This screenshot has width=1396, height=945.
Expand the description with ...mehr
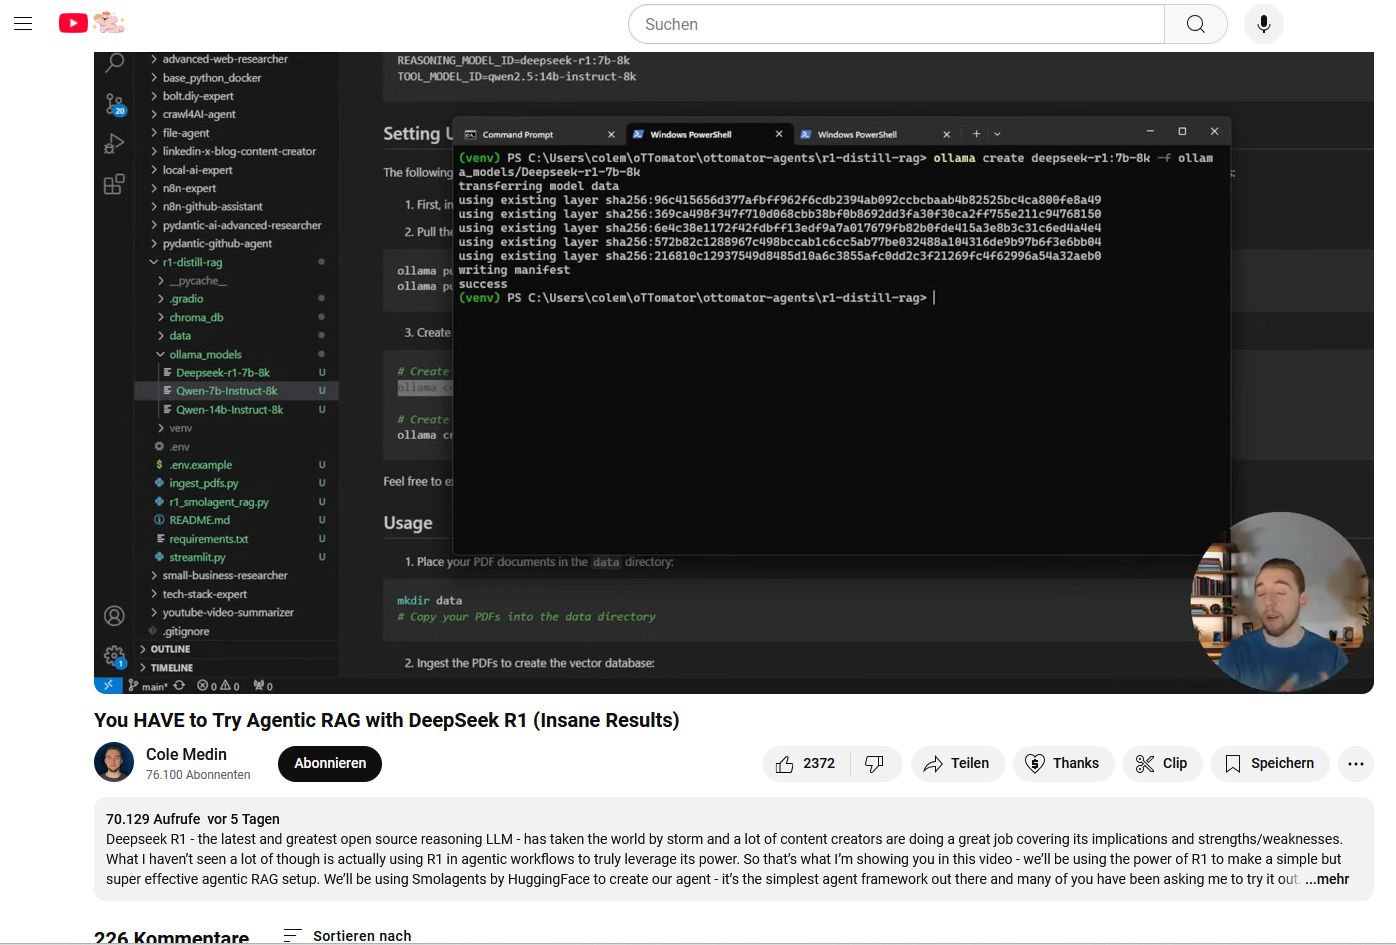(x=1327, y=880)
